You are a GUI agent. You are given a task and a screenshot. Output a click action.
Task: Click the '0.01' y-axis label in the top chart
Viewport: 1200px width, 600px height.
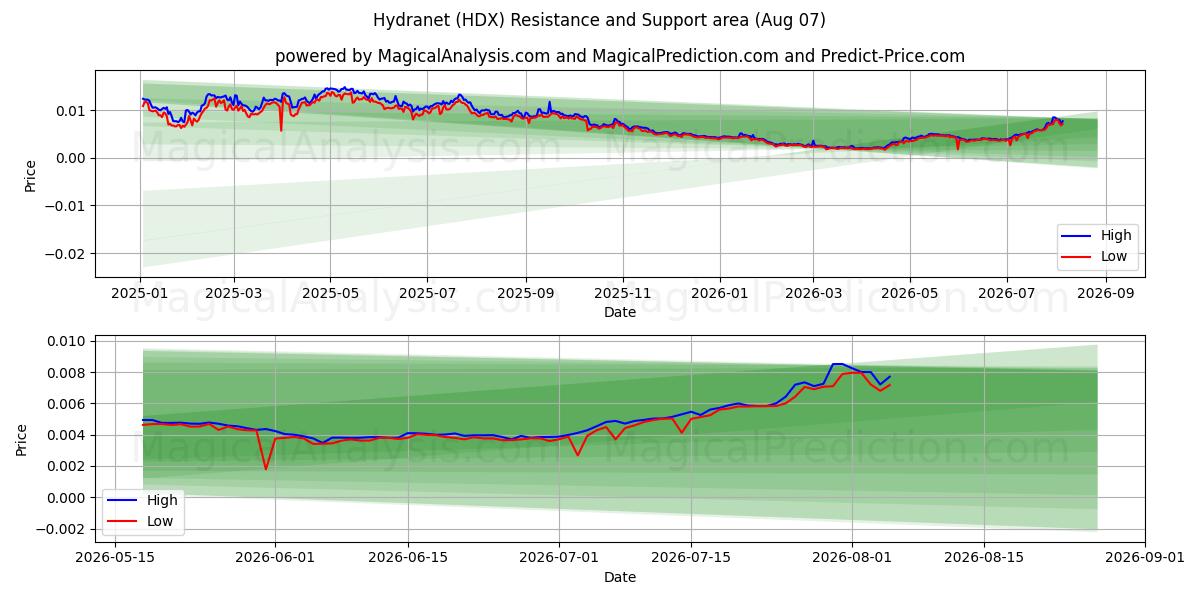[74, 110]
